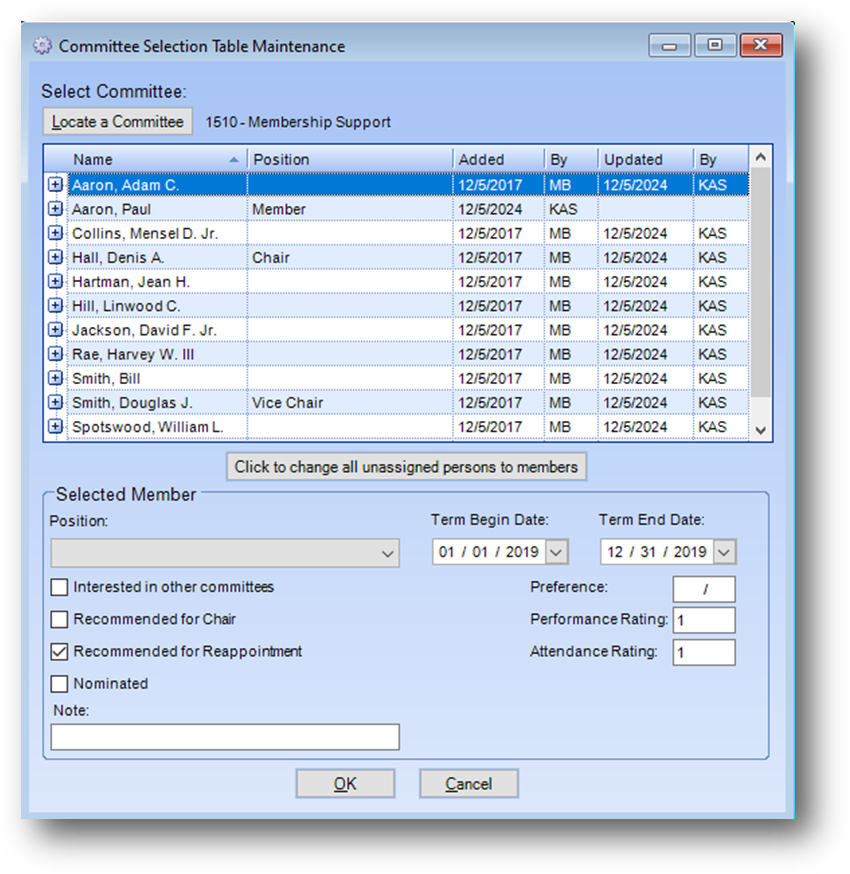The image size is (850, 874).
Task: Open the Term End Date calendar dropdown
Action: [724, 552]
